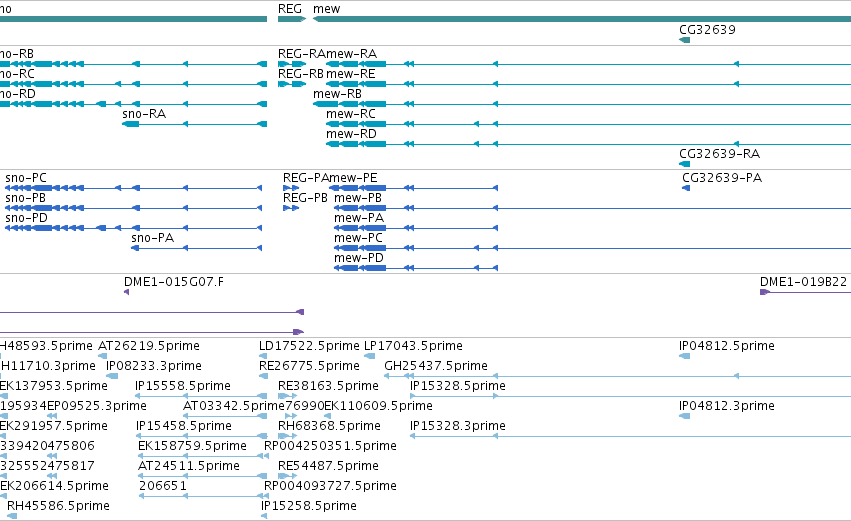This screenshot has height=521, width=851.
Task: Select the mew gene label in gene track
Action: click(327, 9)
